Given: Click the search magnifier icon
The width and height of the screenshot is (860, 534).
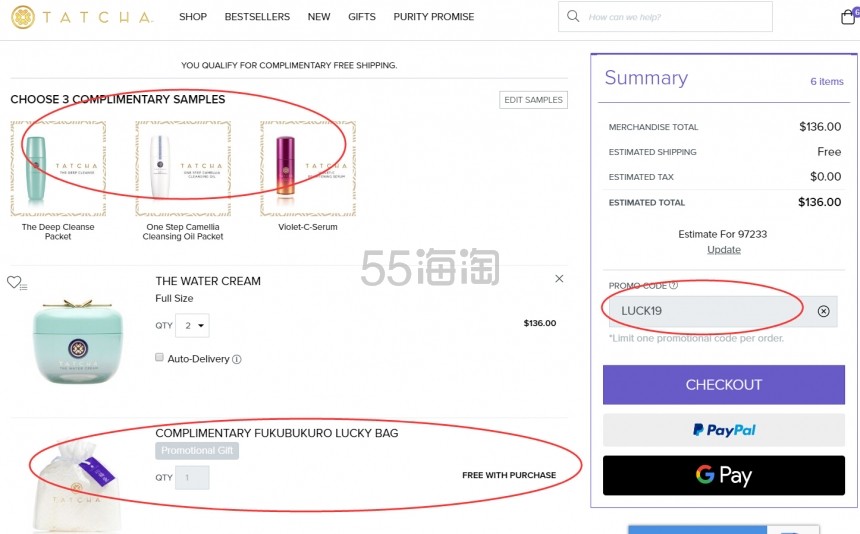Looking at the screenshot, I should [573, 16].
